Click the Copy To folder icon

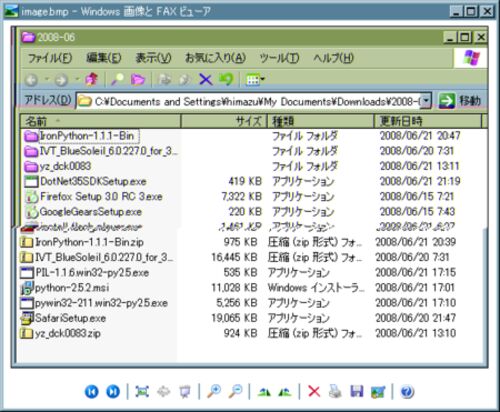pyautogui.click(x=184, y=80)
